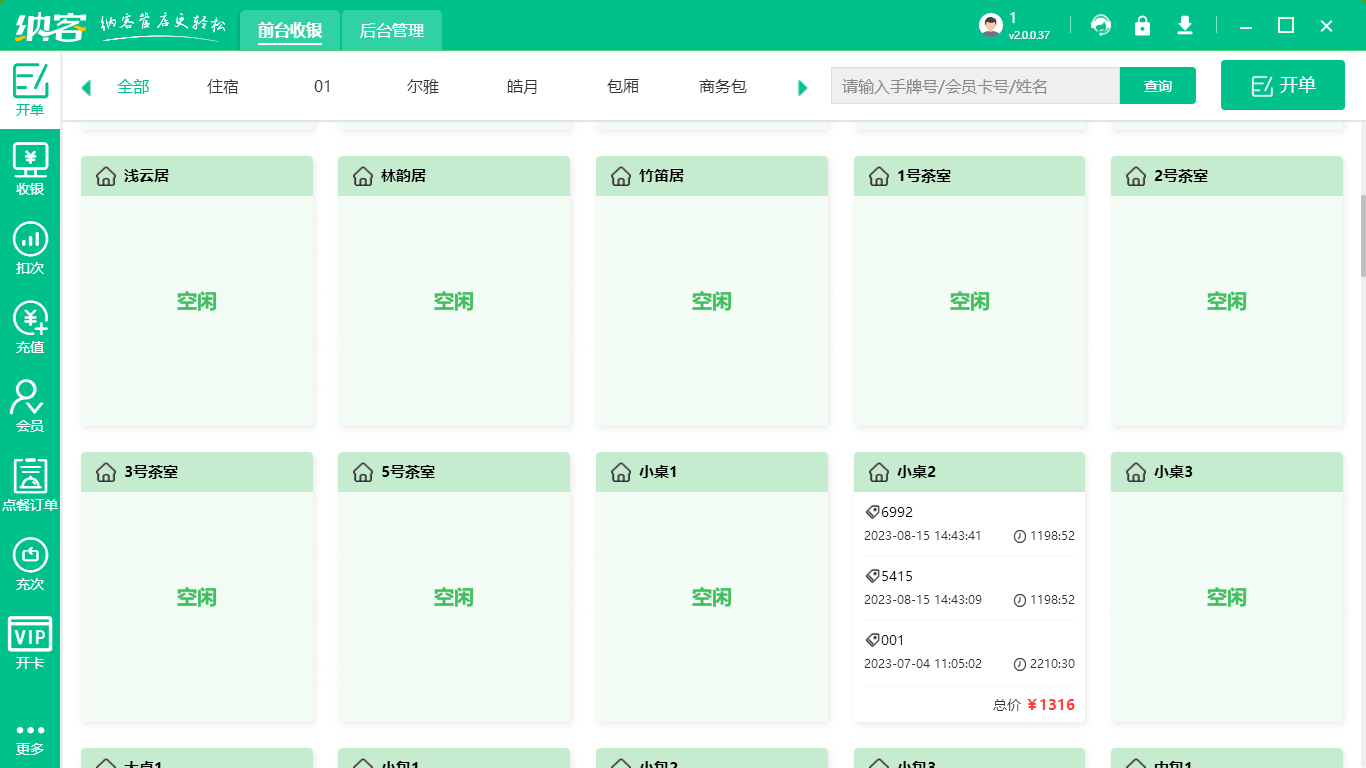Select the 全部 category tab
Viewport: 1366px width, 768px height.
[133, 87]
